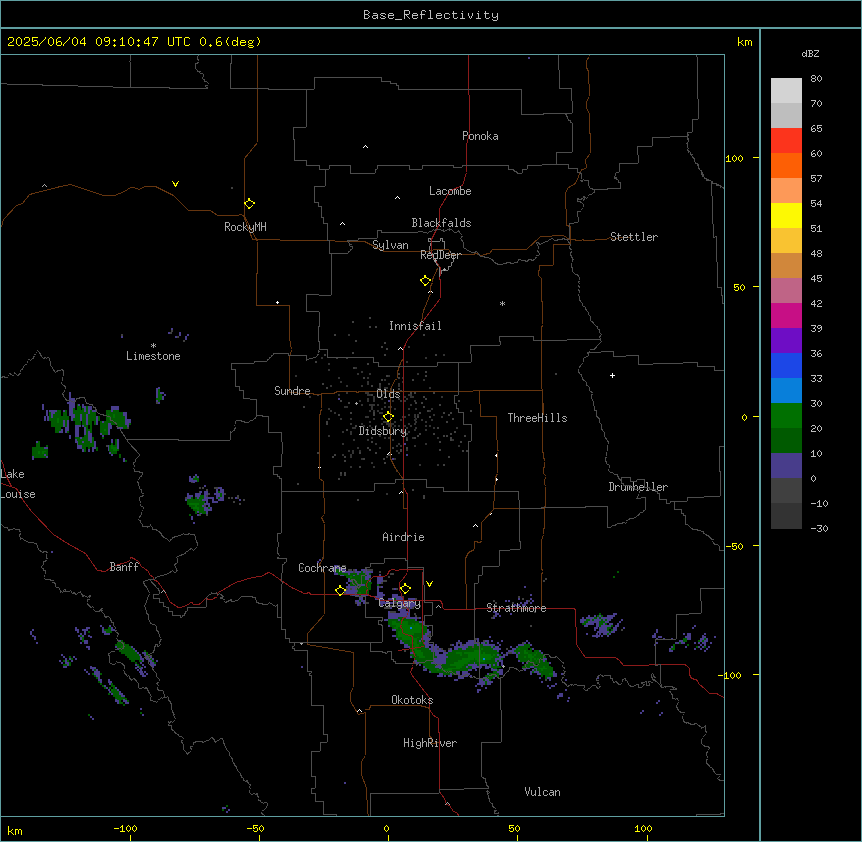The image size is (862, 842).
Task: Click the white caret marker between Innisfail and Olds
Action: click(x=400, y=348)
